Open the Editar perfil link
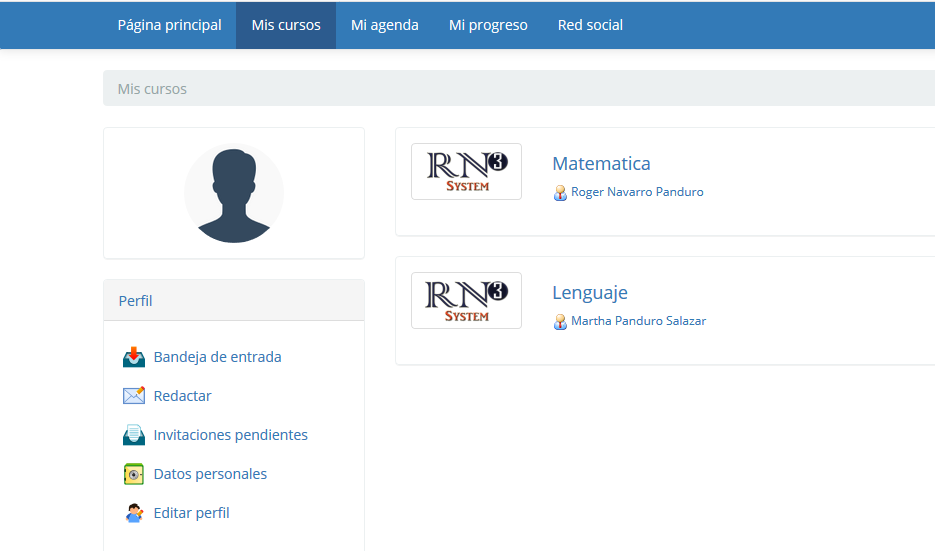The width and height of the screenshot is (939, 559). 191,513
